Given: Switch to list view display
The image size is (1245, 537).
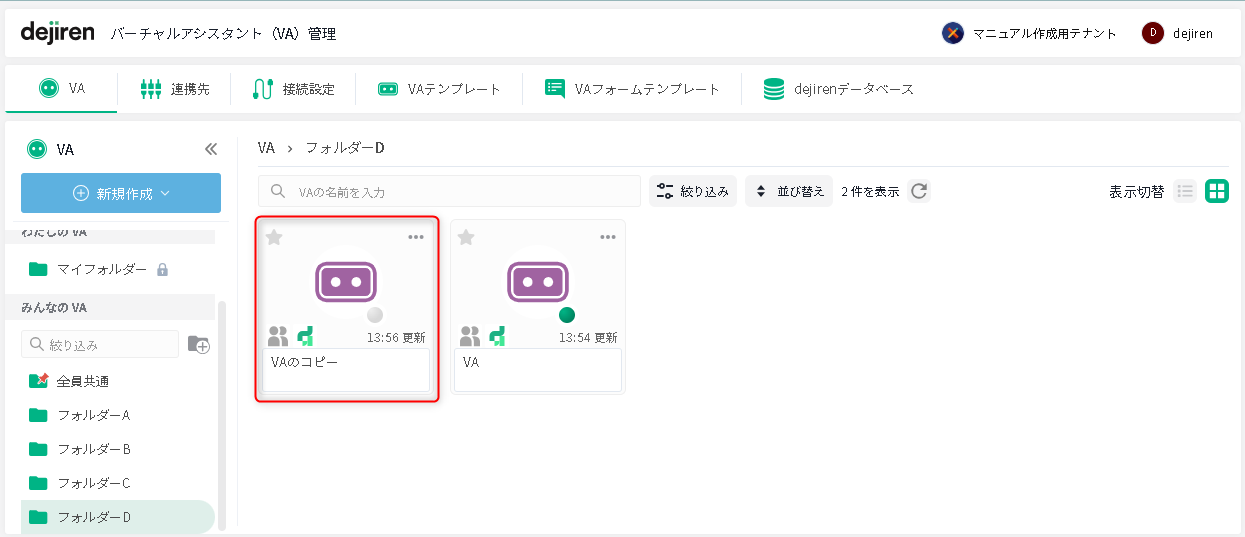Looking at the screenshot, I should point(1185,191).
